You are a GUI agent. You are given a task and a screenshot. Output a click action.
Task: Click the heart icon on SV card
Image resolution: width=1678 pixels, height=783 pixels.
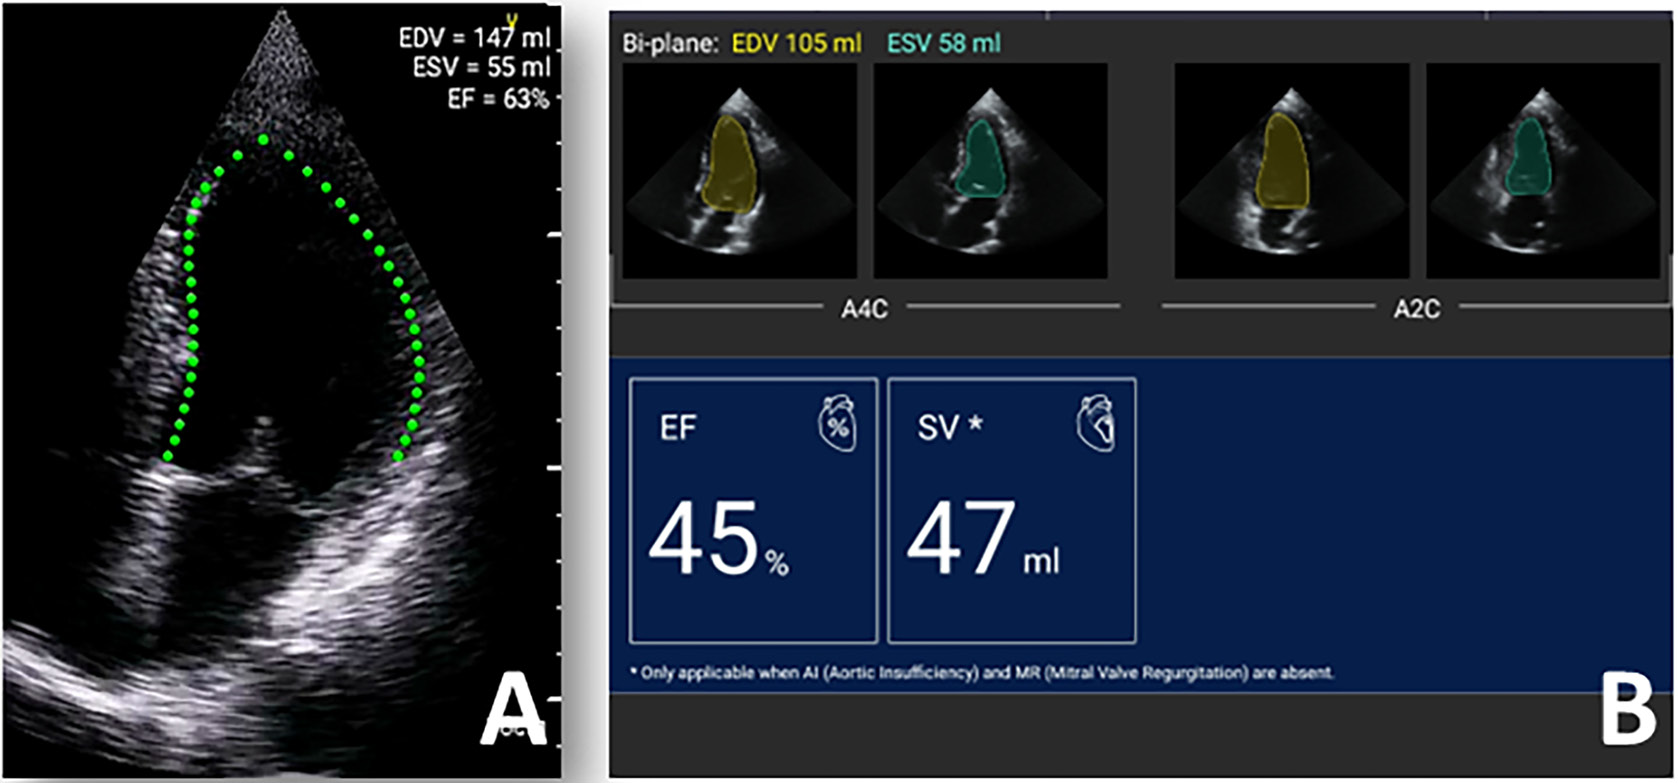click(x=1095, y=423)
